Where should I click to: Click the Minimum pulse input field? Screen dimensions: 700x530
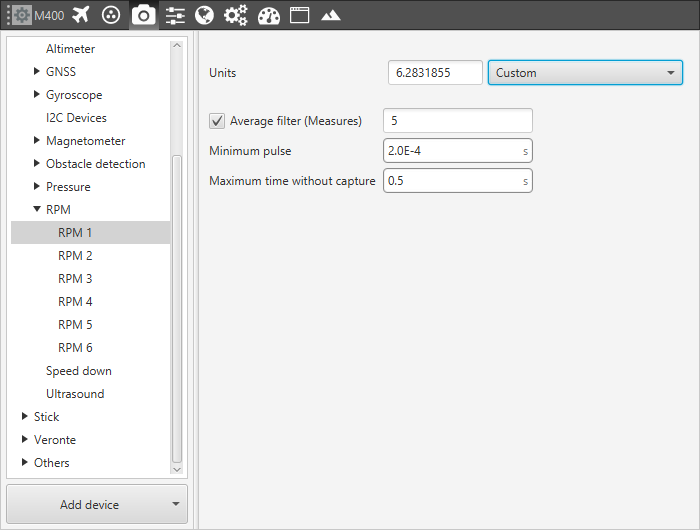coord(458,150)
